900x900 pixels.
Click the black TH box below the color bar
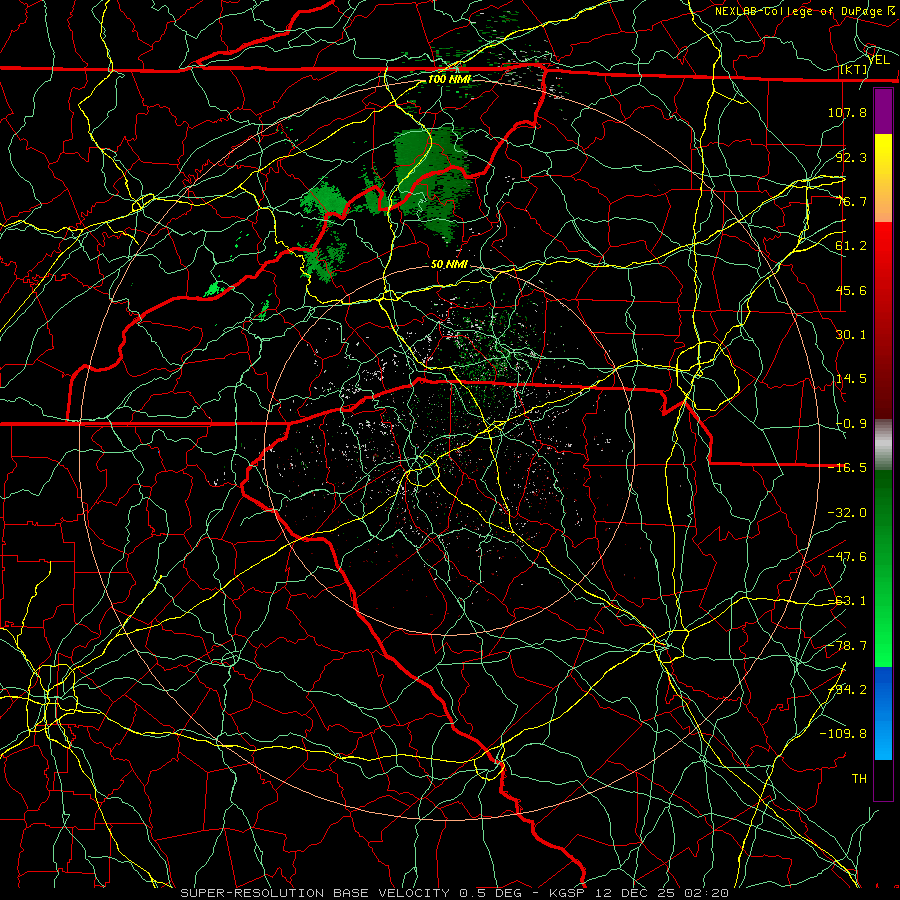coord(883,779)
